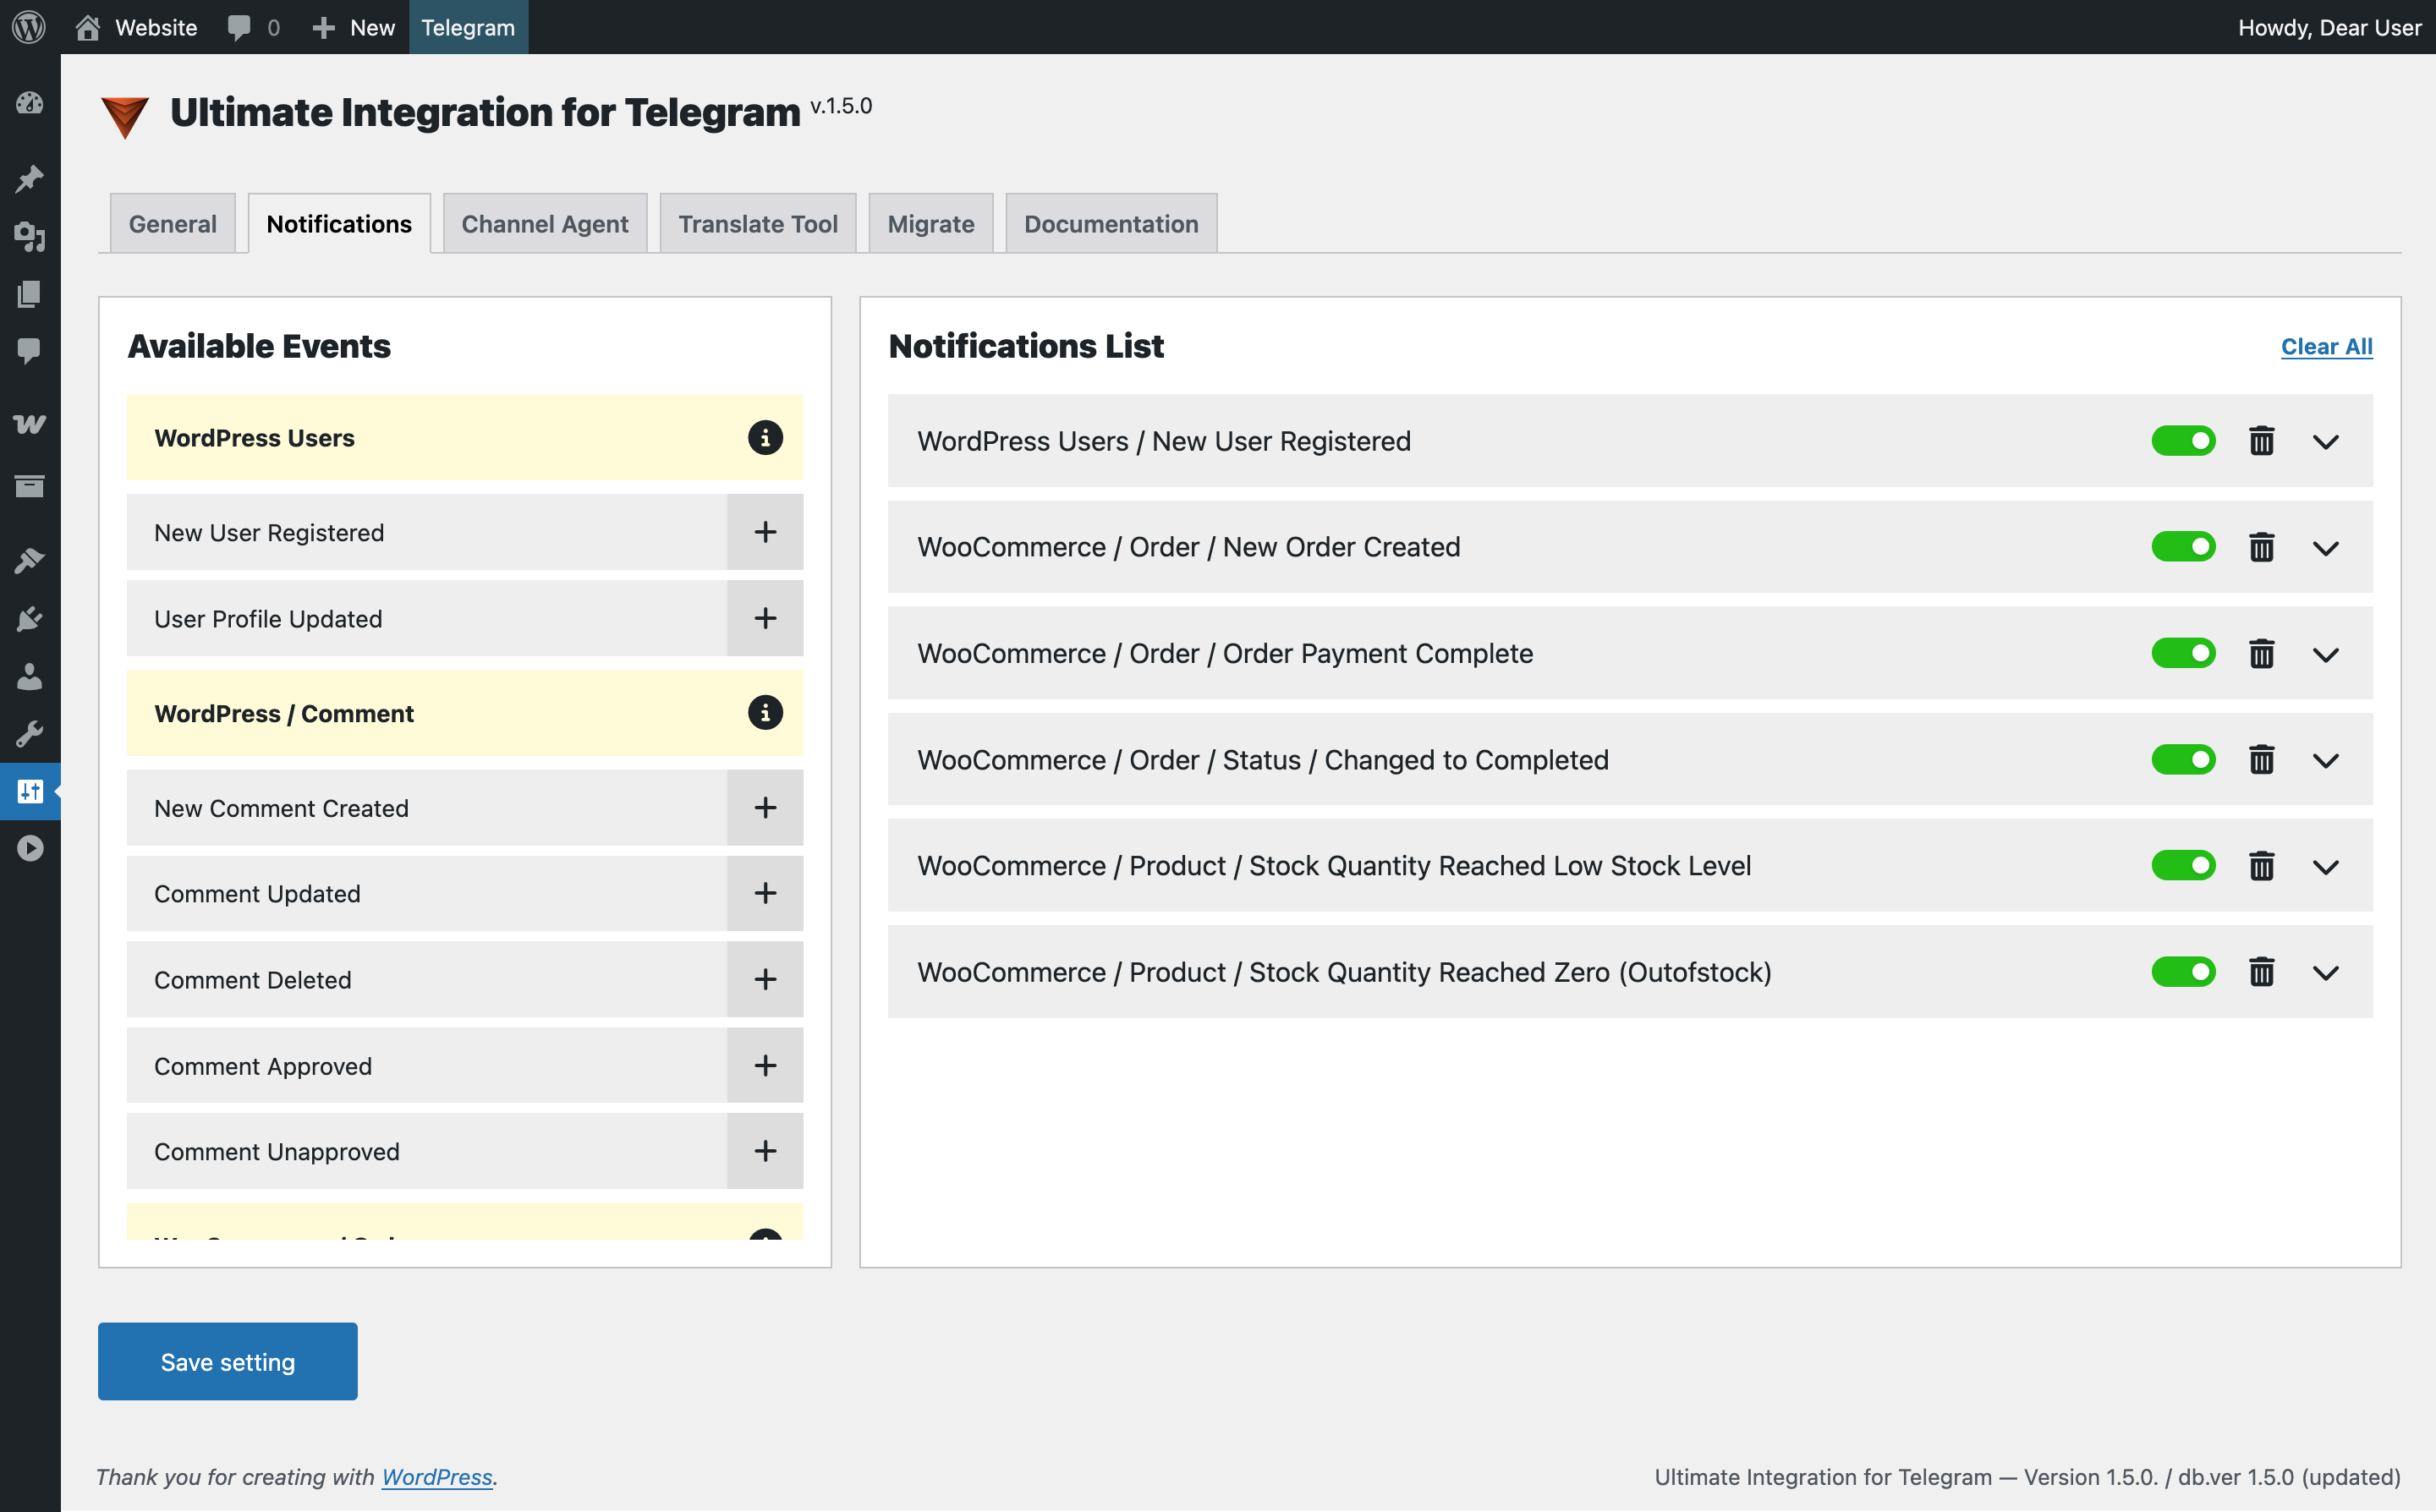
Task: Show info for the WordPress / Comment group
Action: [x=765, y=713]
